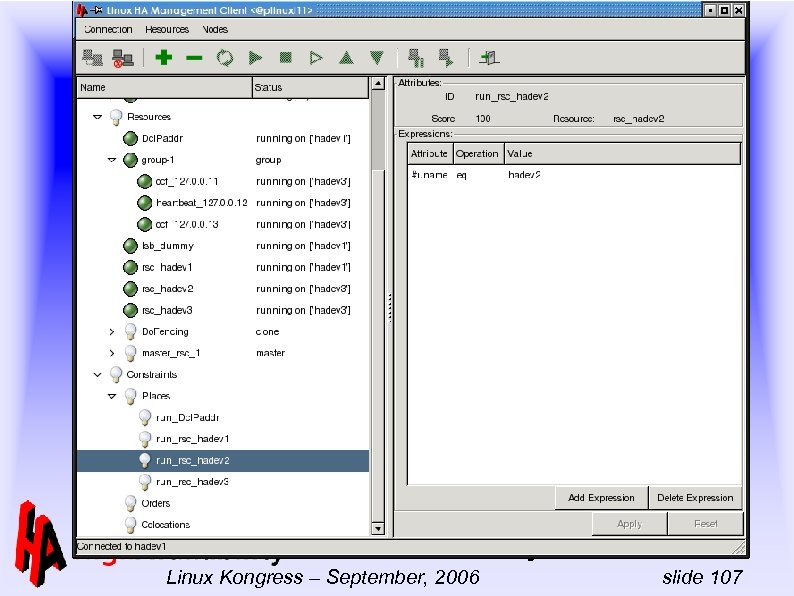This screenshot has width=794, height=596.
Task: Click light bulb icon beside Resources
Action: click(116, 117)
